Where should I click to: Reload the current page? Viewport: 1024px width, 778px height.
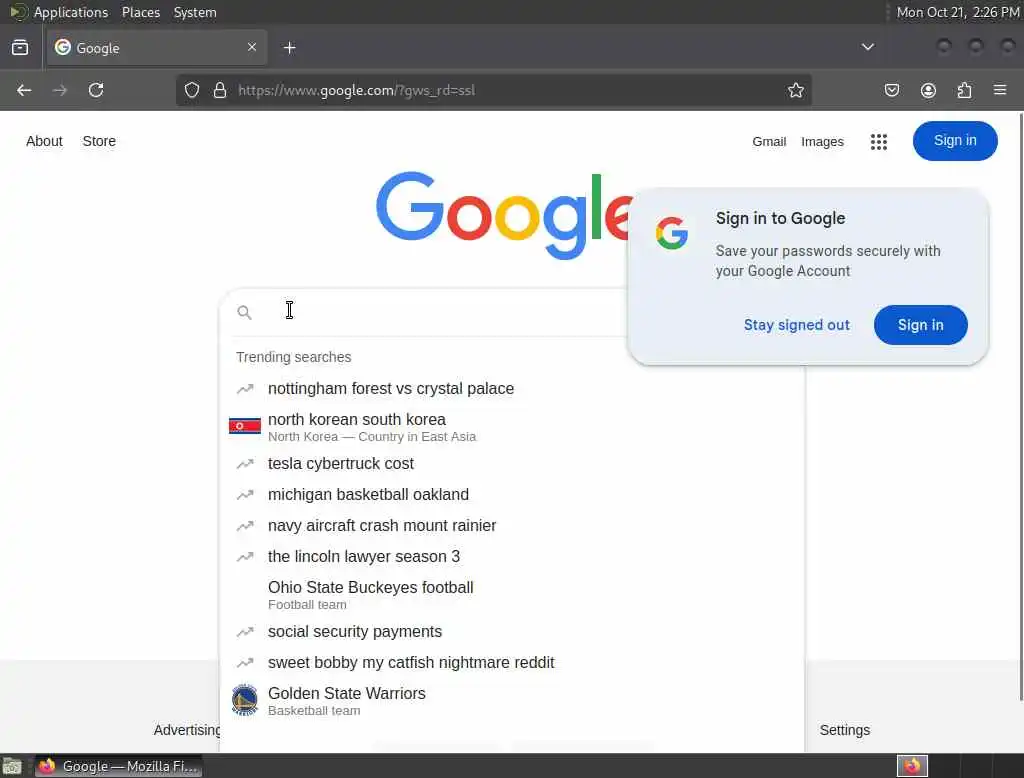(x=96, y=90)
